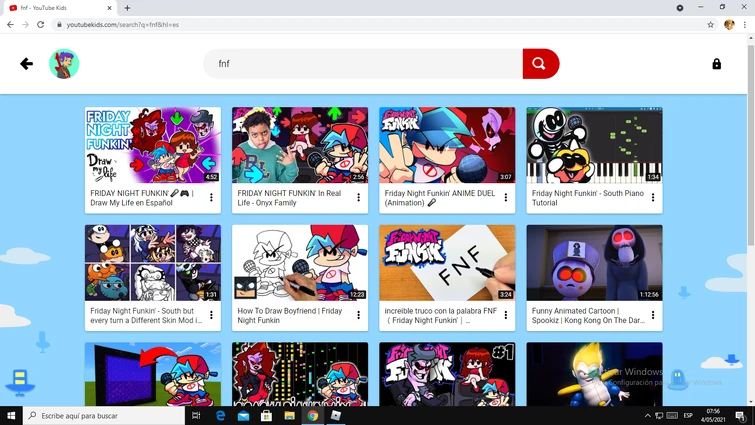Open title 'Friday Night Funkin' - South Piano Tutorial'
755x425 pixels.
[587, 198]
